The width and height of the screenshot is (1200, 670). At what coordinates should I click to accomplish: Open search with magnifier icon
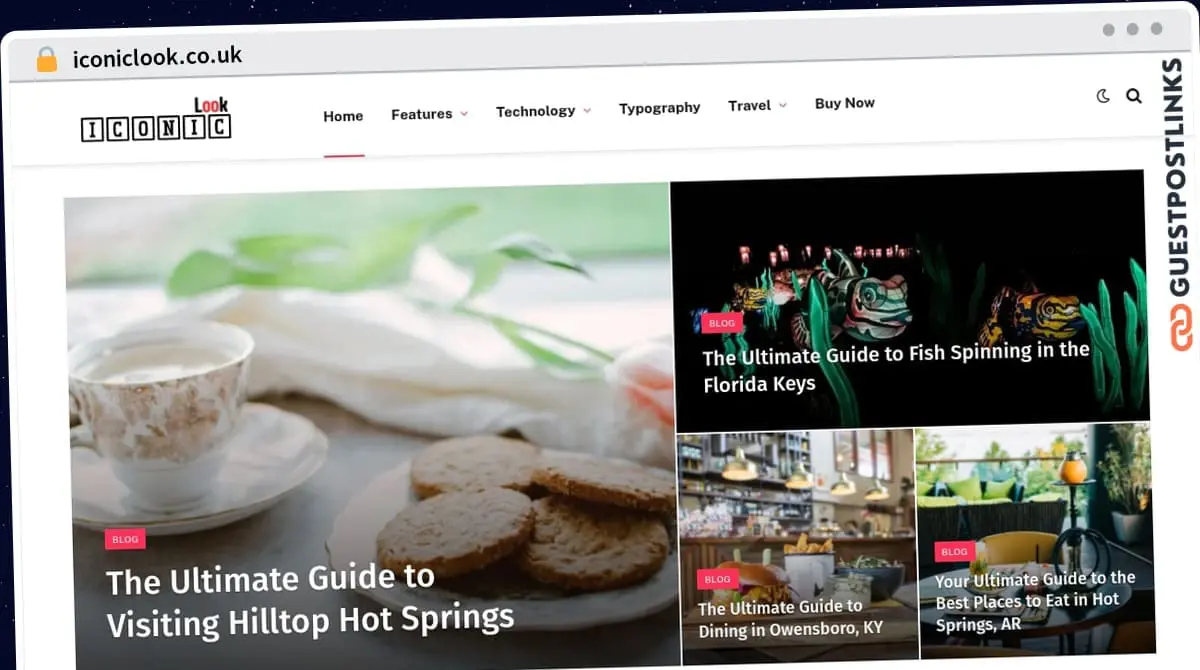1134,96
